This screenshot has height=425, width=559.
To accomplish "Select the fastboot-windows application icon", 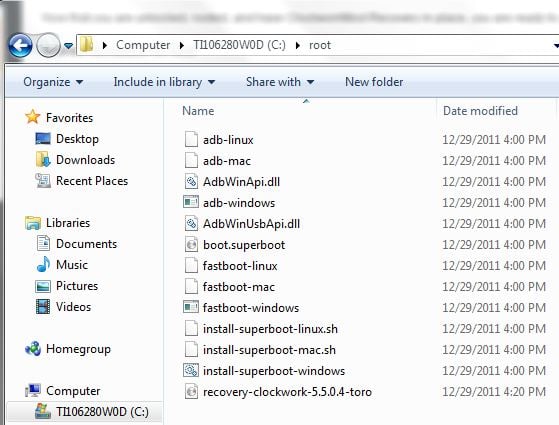I will tap(191, 307).
